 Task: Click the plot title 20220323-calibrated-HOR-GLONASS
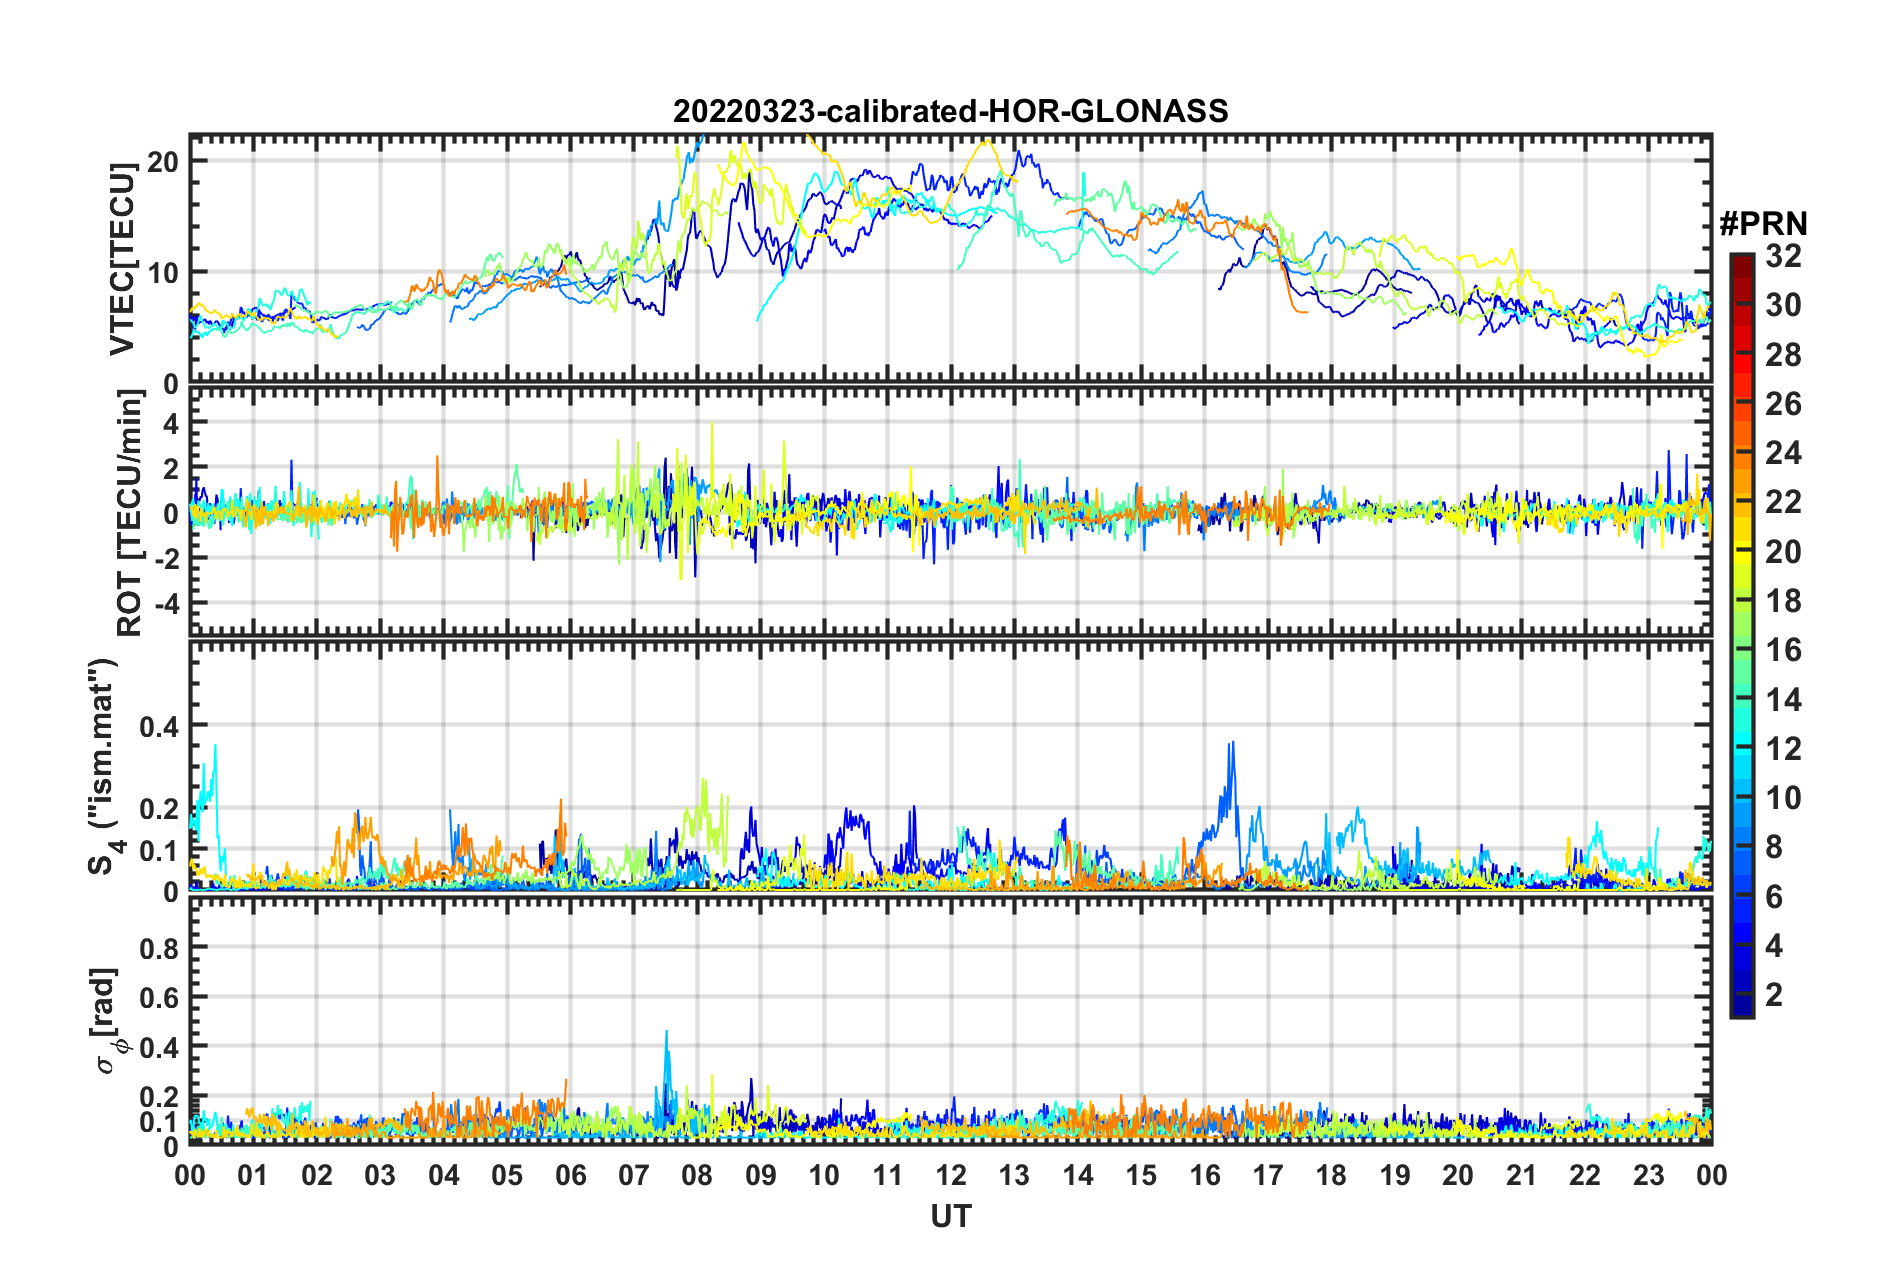coord(950,110)
